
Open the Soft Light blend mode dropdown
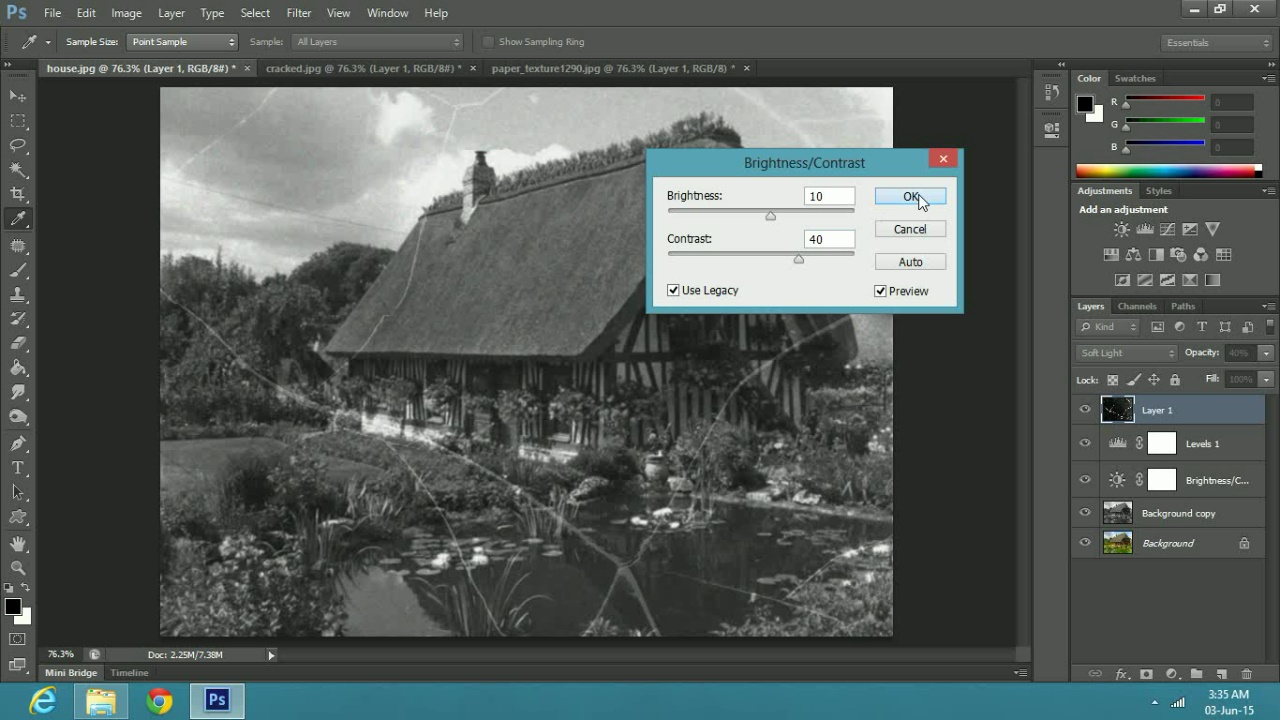(x=1127, y=353)
